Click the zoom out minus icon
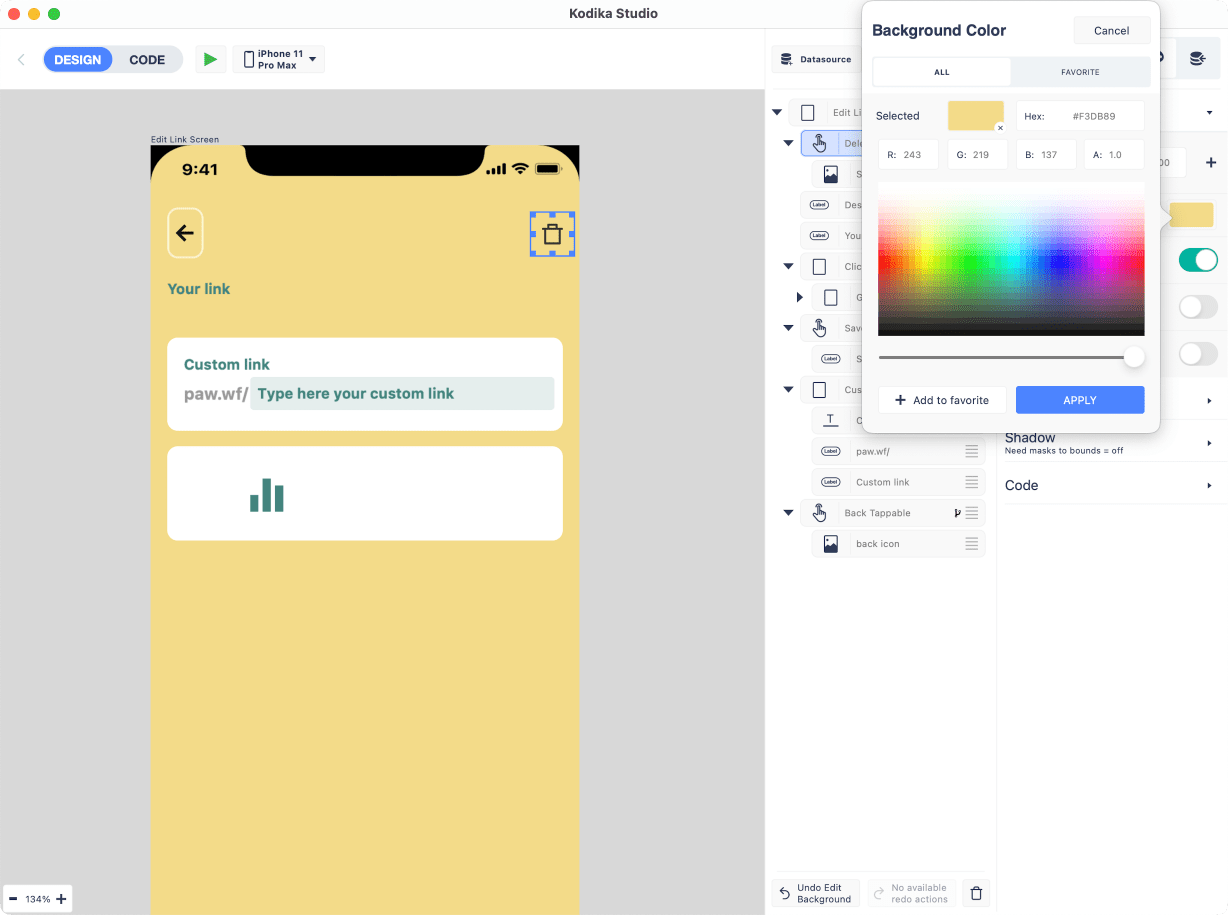This screenshot has height=915, width=1228. [x=13, y=899]
